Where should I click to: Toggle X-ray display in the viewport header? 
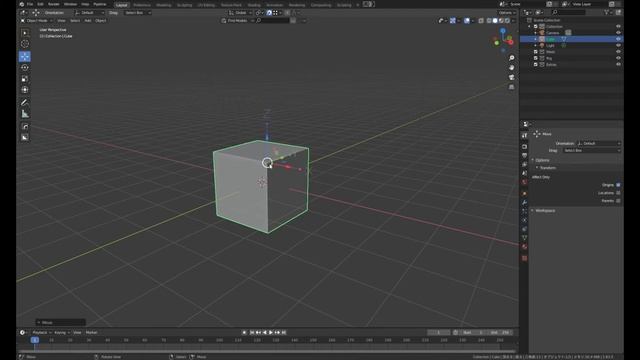481,20
